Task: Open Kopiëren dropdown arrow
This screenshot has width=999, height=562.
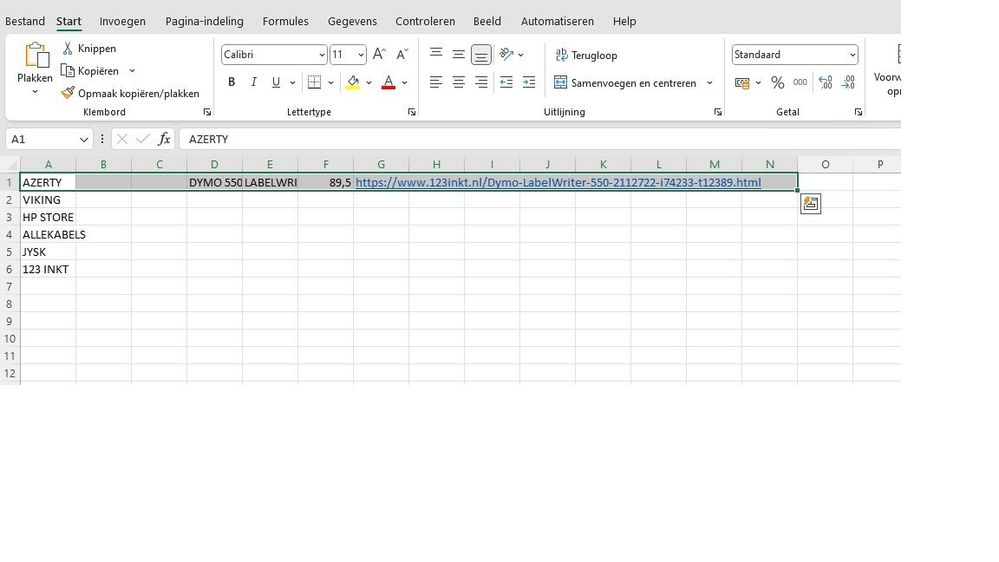Action: [x=132, y=71]
